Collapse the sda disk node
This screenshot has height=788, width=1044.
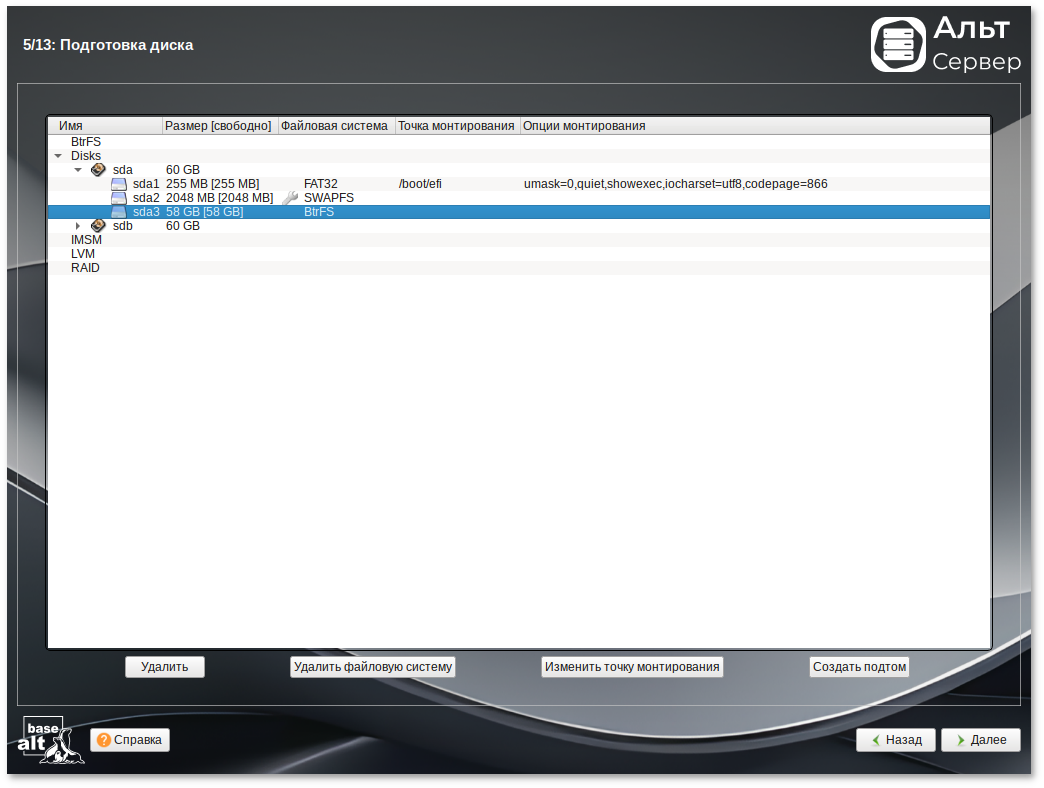pyautogui.click(x=78, y=170)
